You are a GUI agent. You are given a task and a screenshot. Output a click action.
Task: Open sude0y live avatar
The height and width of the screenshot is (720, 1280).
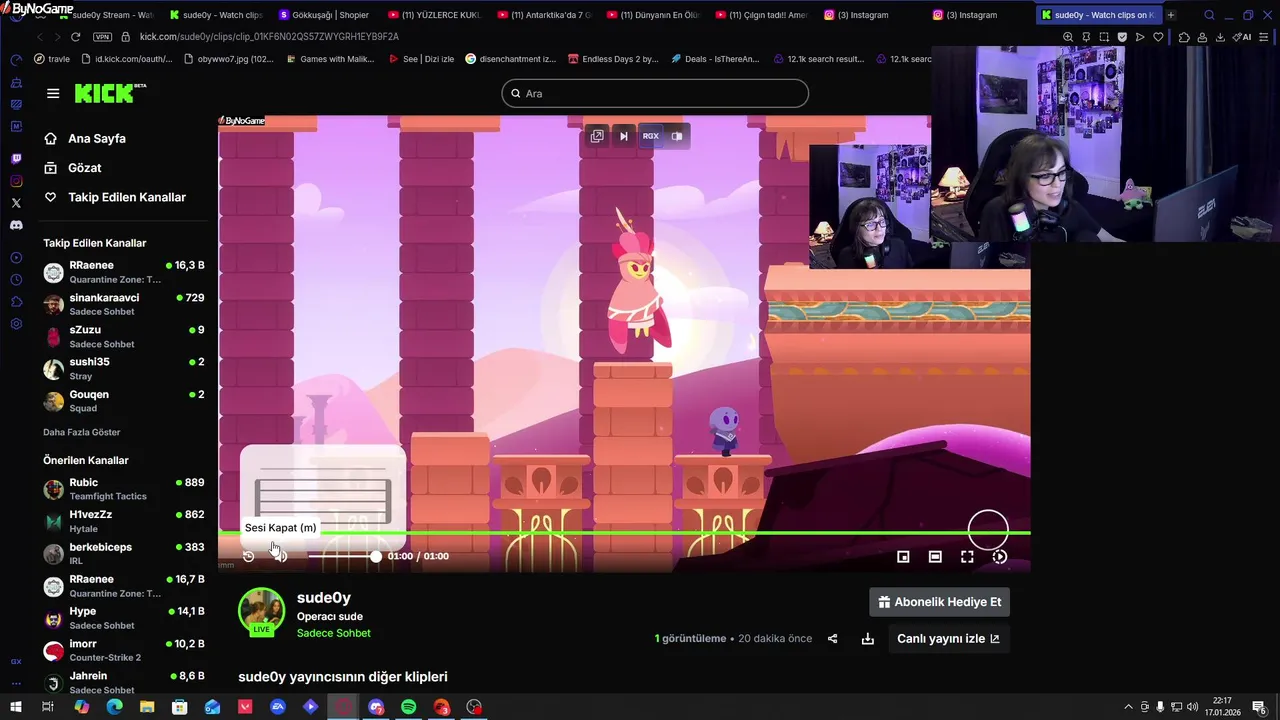[x=261, y=611]
